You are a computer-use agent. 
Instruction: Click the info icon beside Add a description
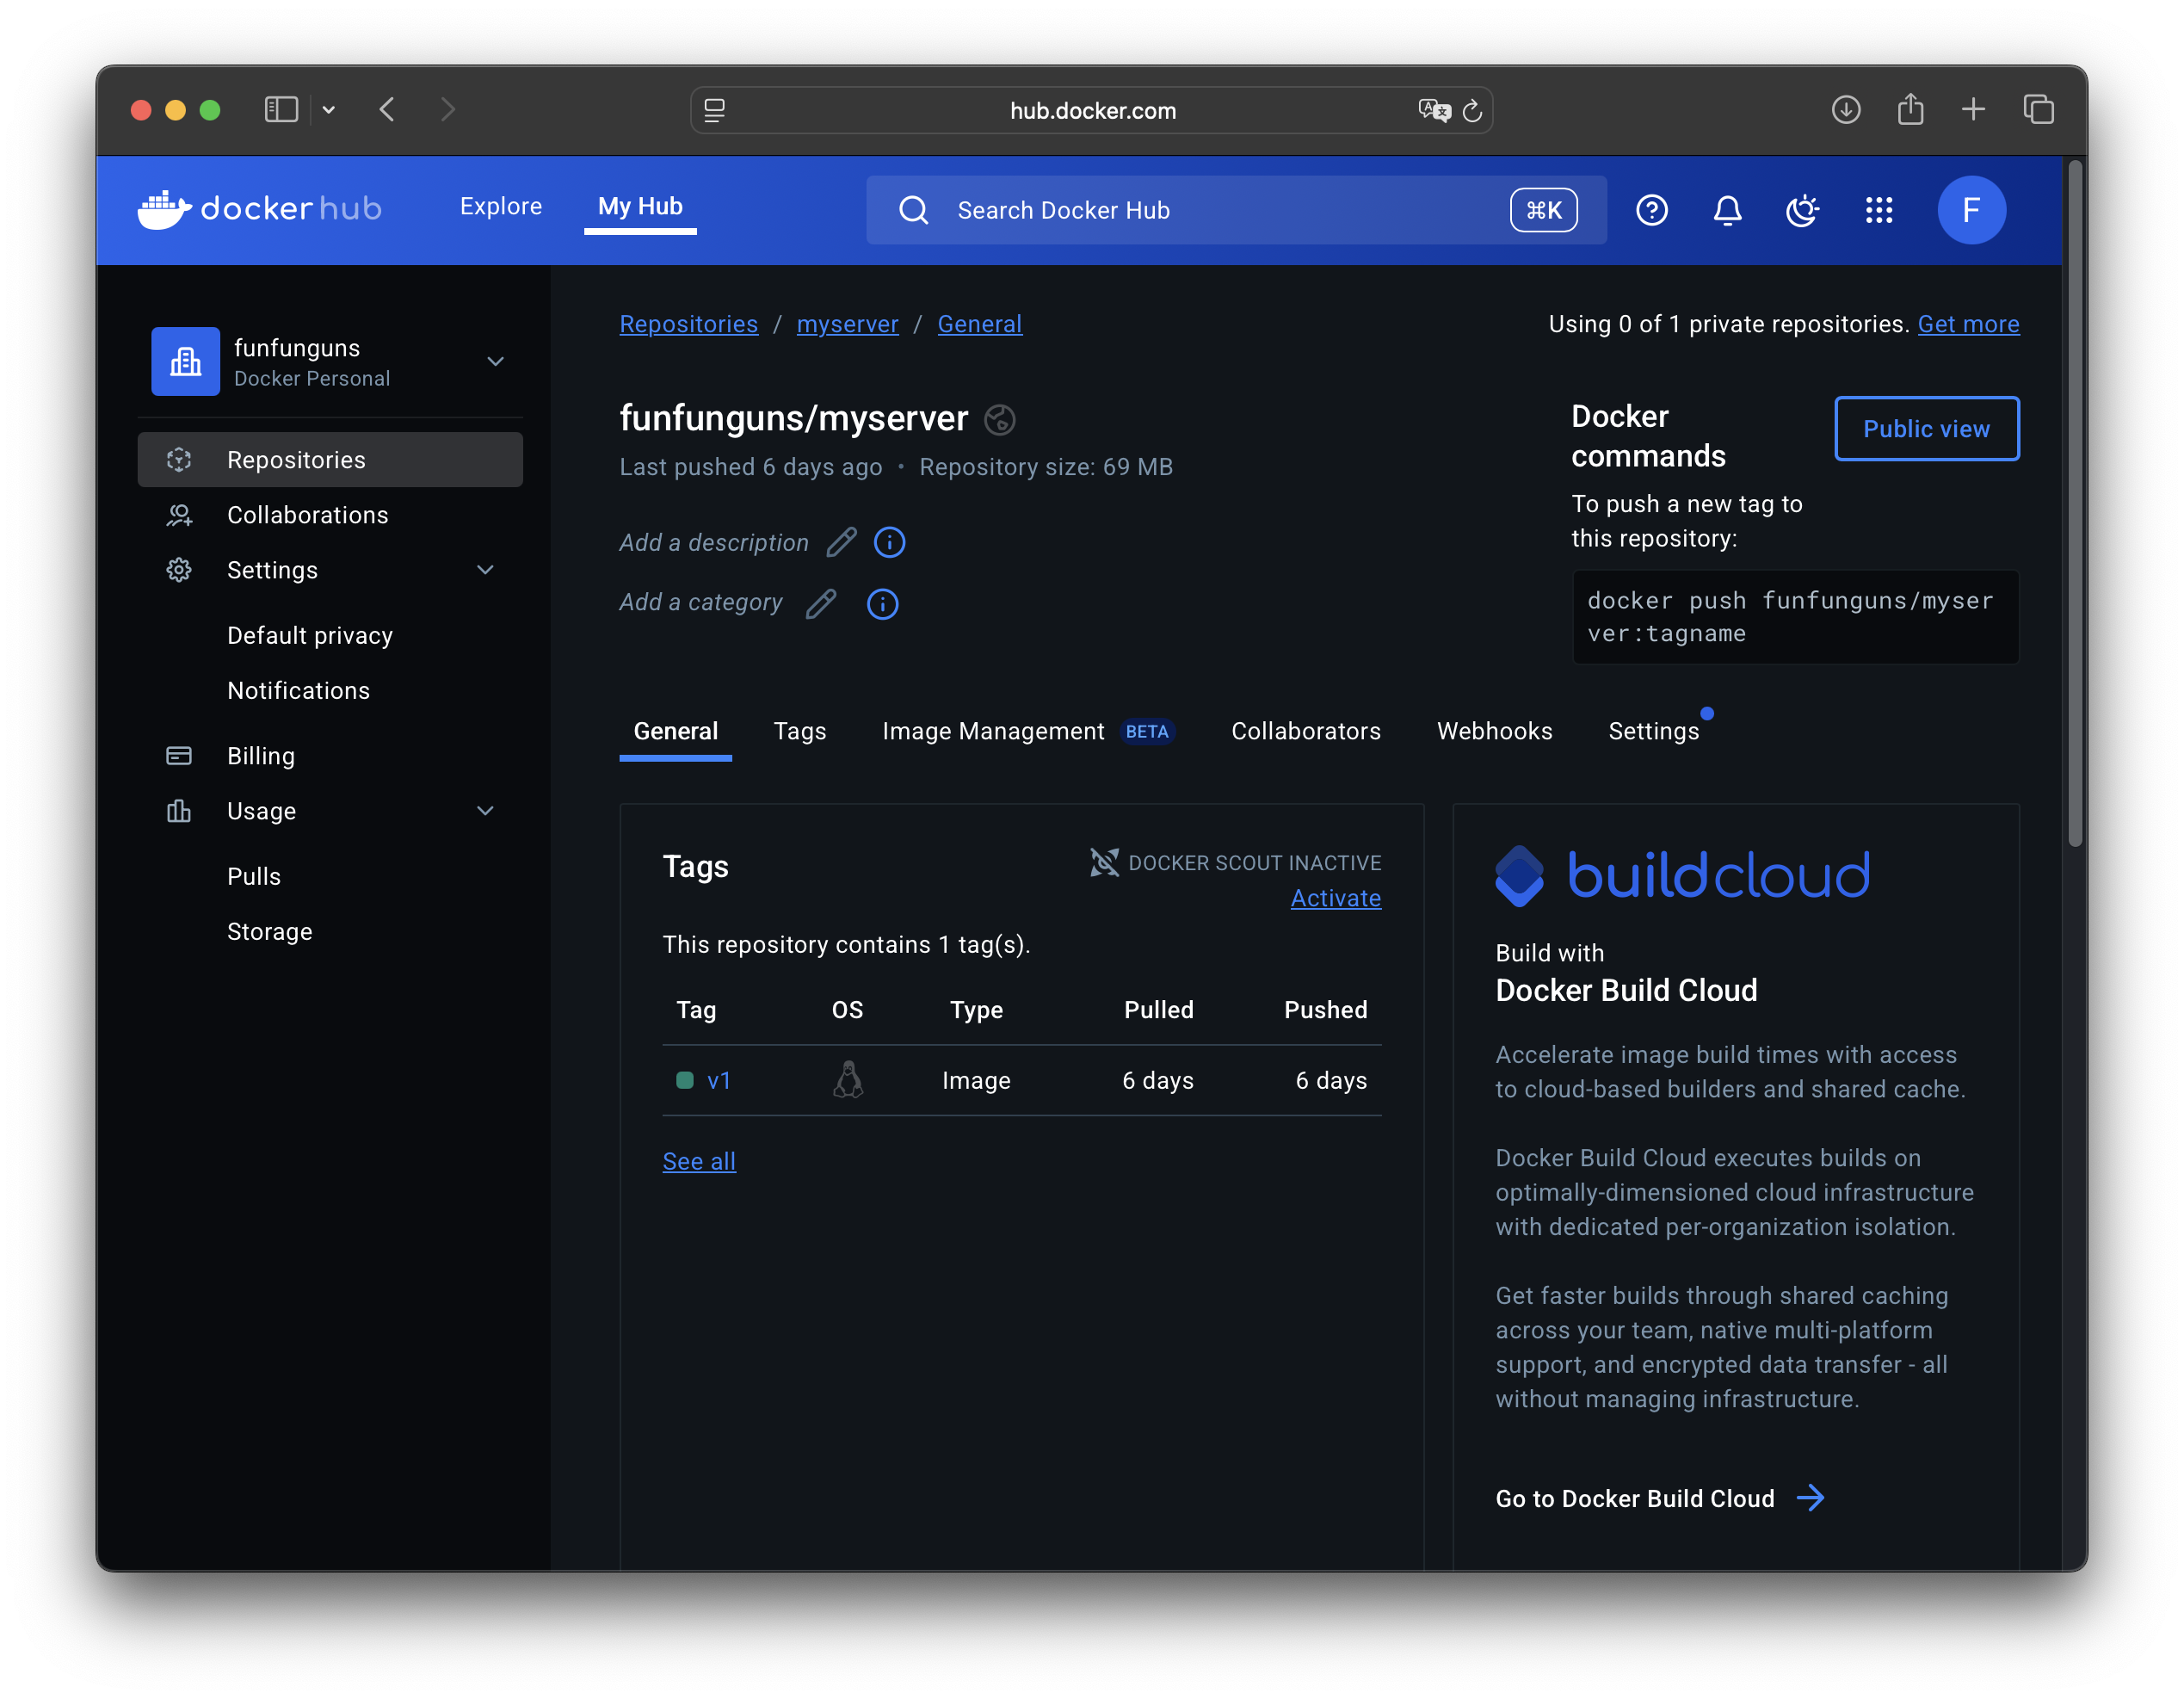(x=889, y=542)
